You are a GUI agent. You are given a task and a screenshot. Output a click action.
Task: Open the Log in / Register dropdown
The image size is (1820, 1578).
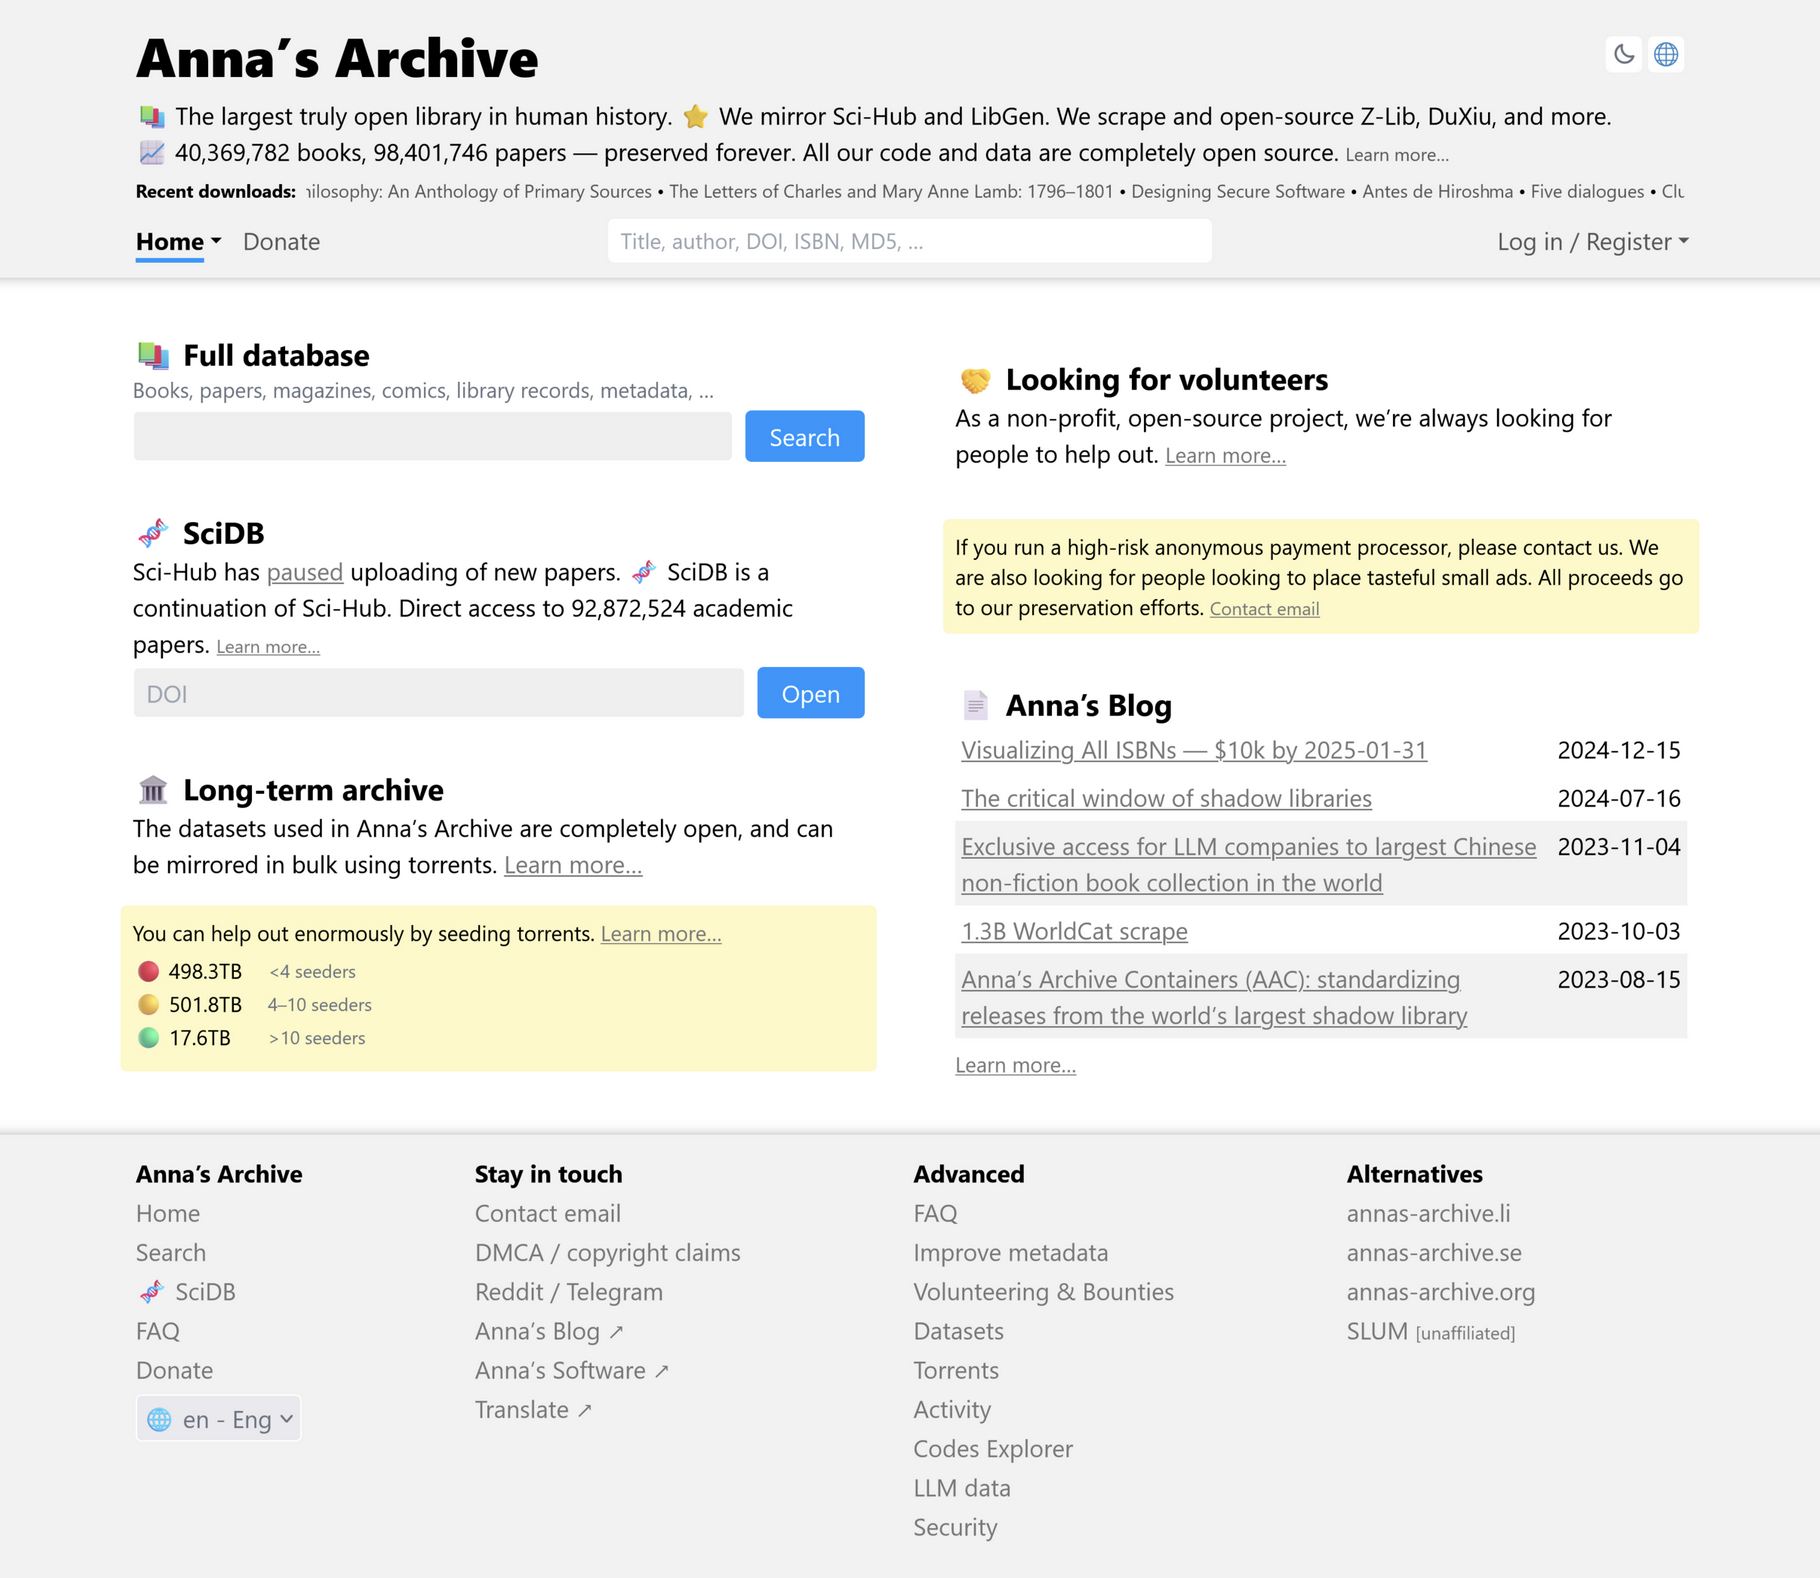point(1592,242)
